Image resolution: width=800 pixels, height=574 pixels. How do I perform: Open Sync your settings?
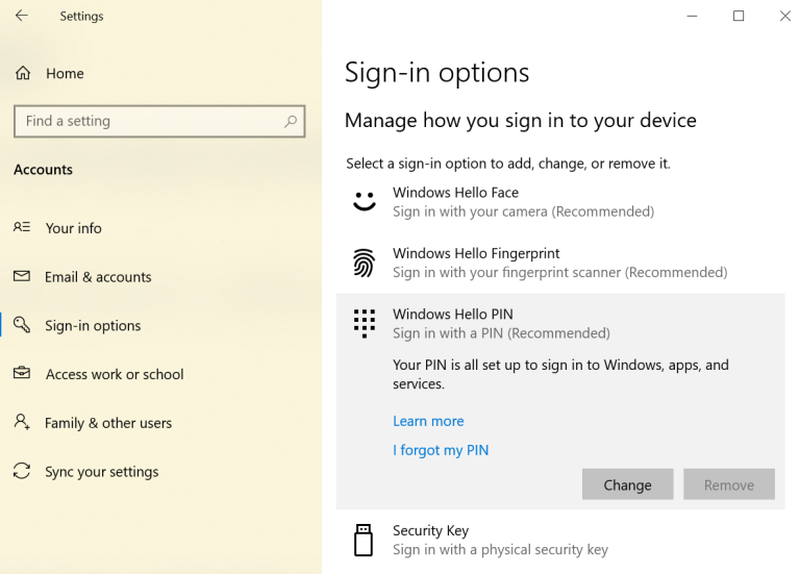tap(102, 472)
